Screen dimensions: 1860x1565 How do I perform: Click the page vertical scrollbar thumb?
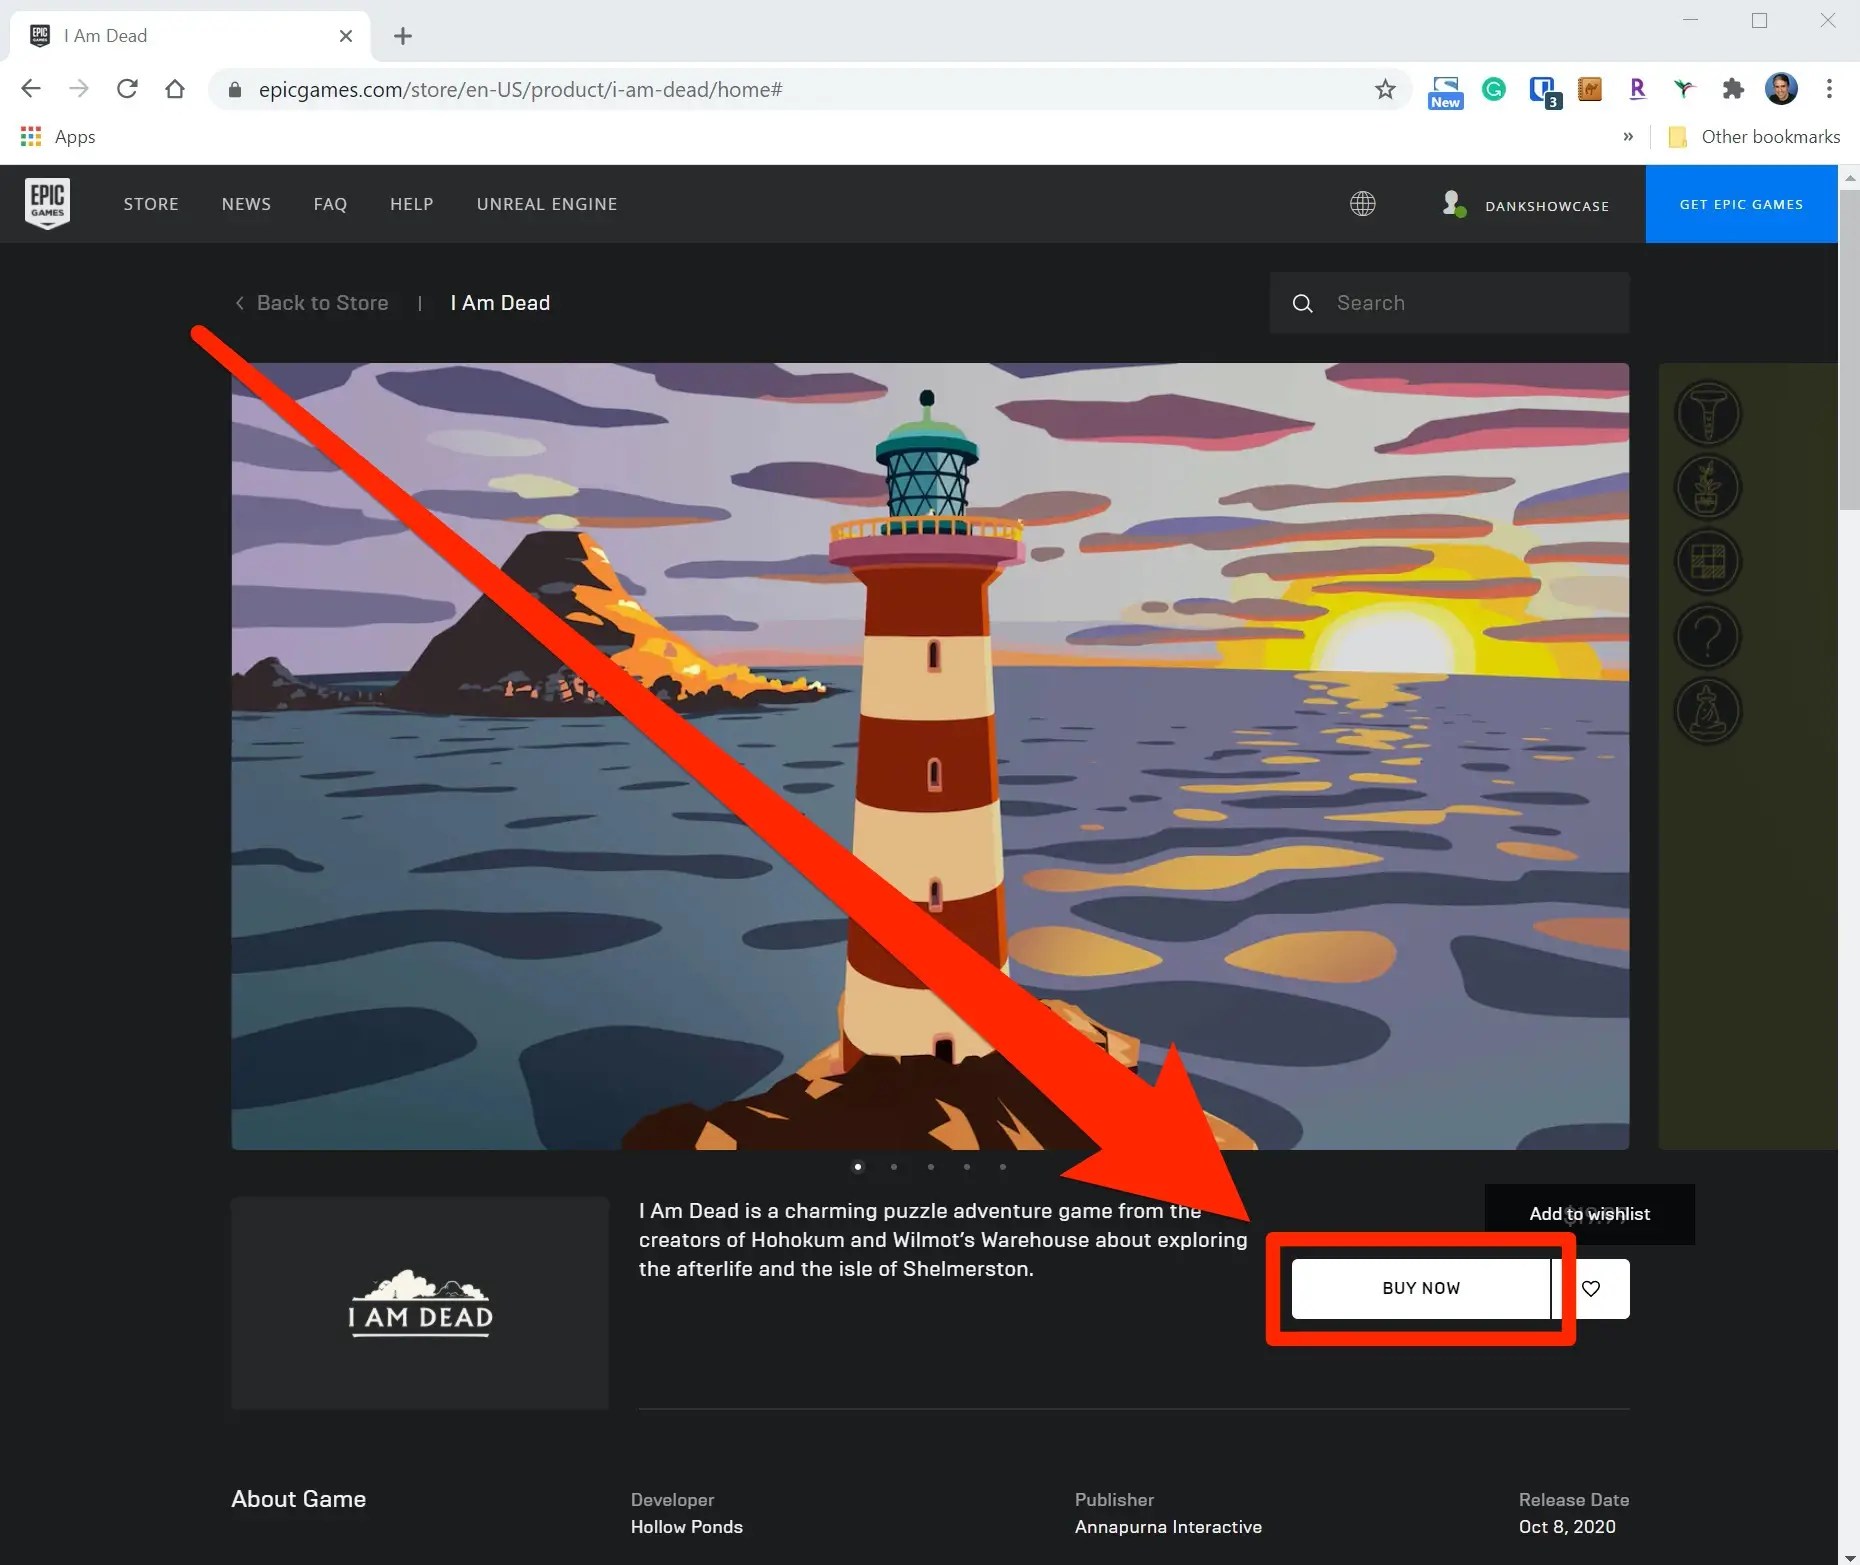pos(1849,350)
